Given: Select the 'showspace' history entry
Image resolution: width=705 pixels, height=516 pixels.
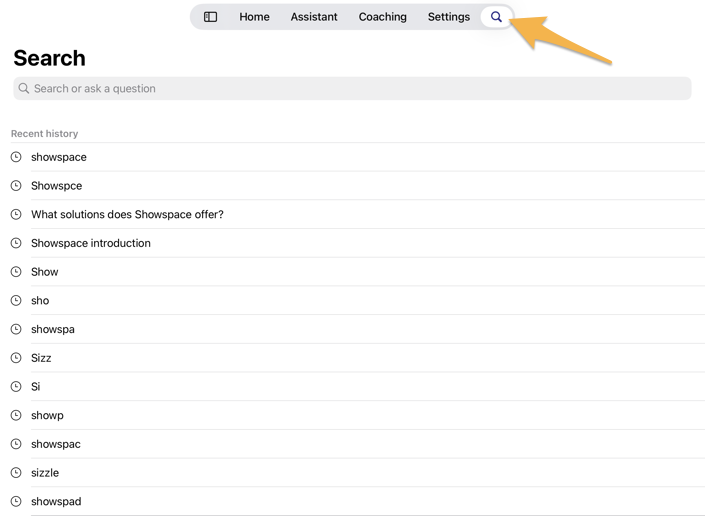Looking at the screenshot, I should (x=357, y=157).
